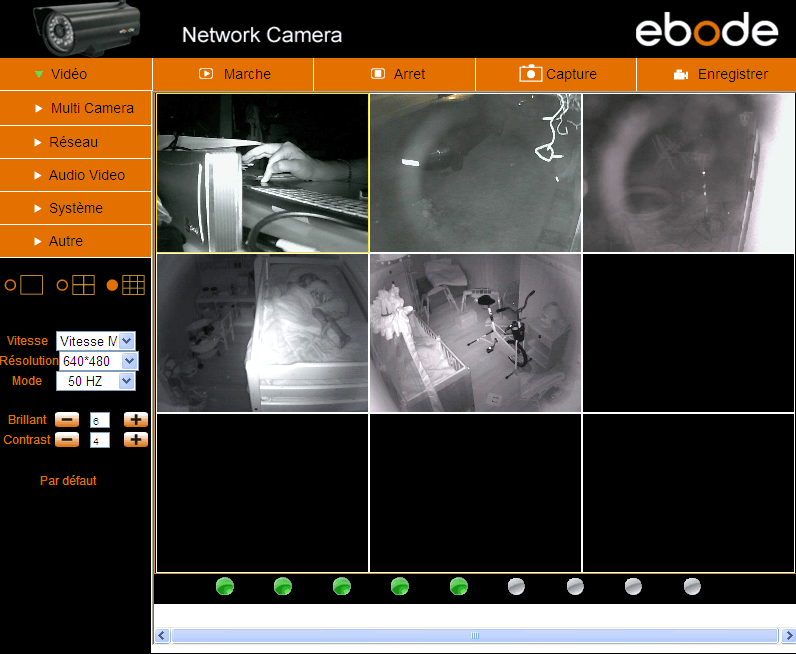Select feed showing baby in crib
This screenshot has width=796, height=654.
[262, 333]
